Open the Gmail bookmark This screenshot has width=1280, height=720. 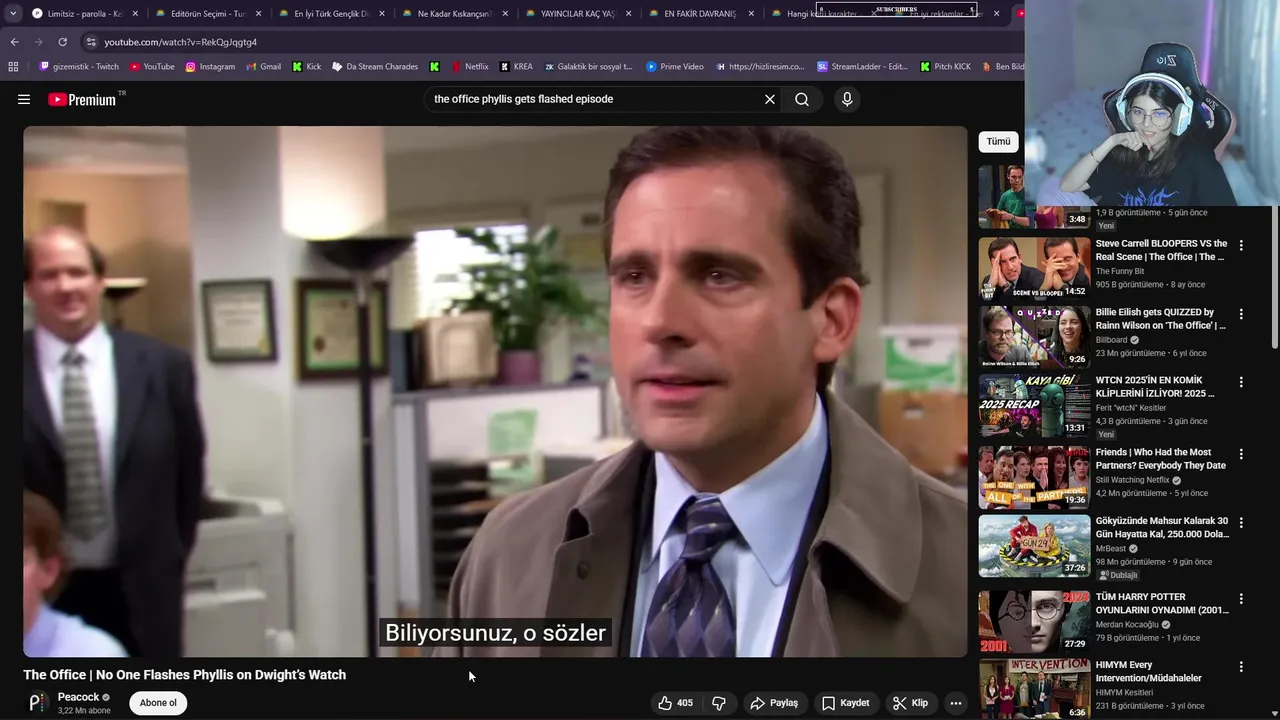(263, 67)
